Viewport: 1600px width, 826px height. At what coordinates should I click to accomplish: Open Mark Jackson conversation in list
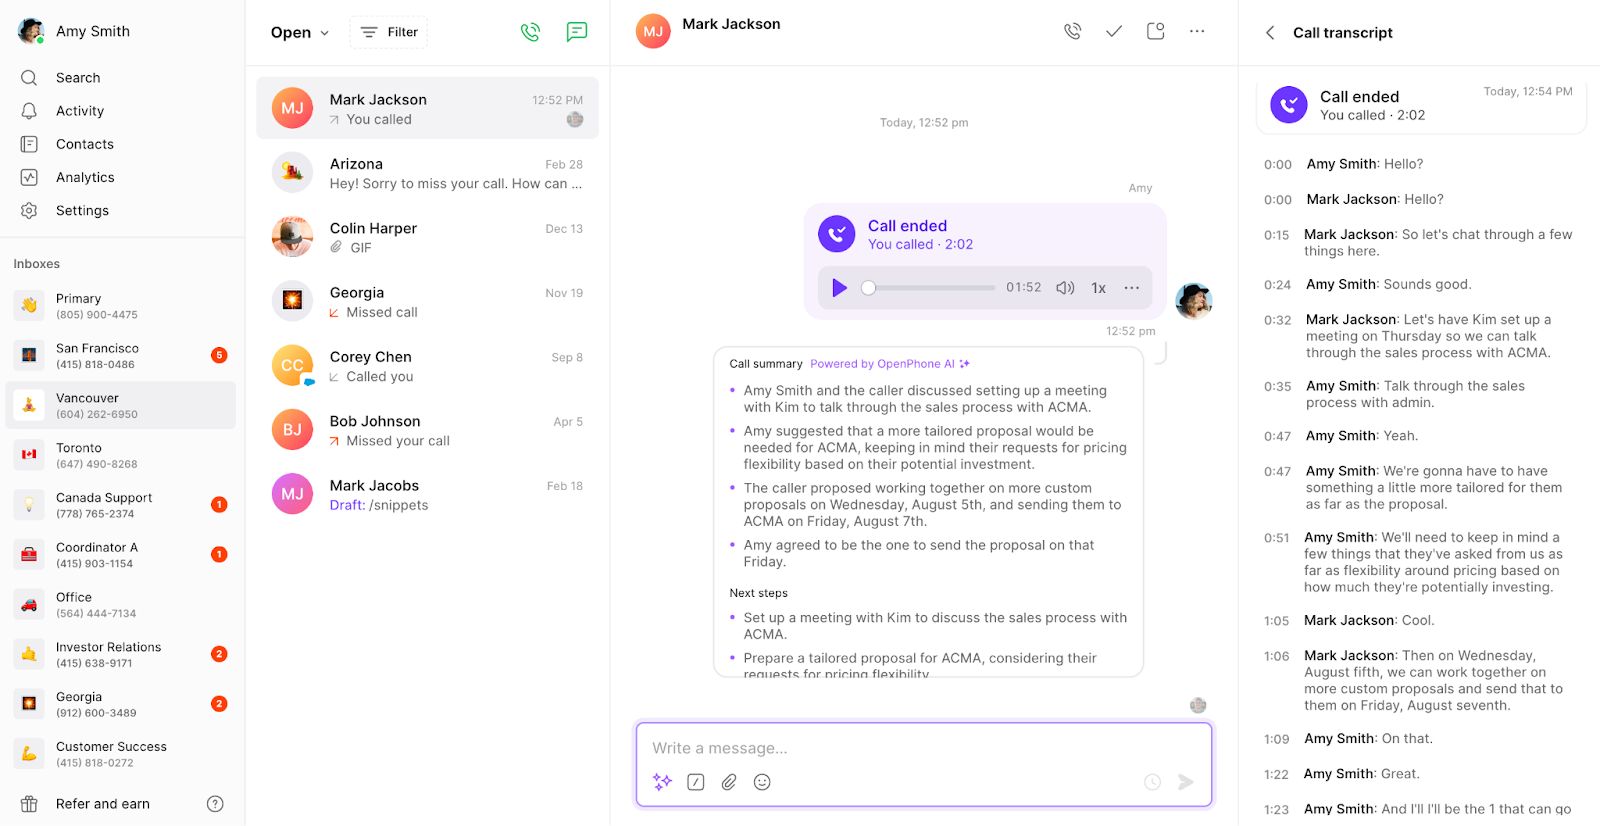(x=427, y=108)
